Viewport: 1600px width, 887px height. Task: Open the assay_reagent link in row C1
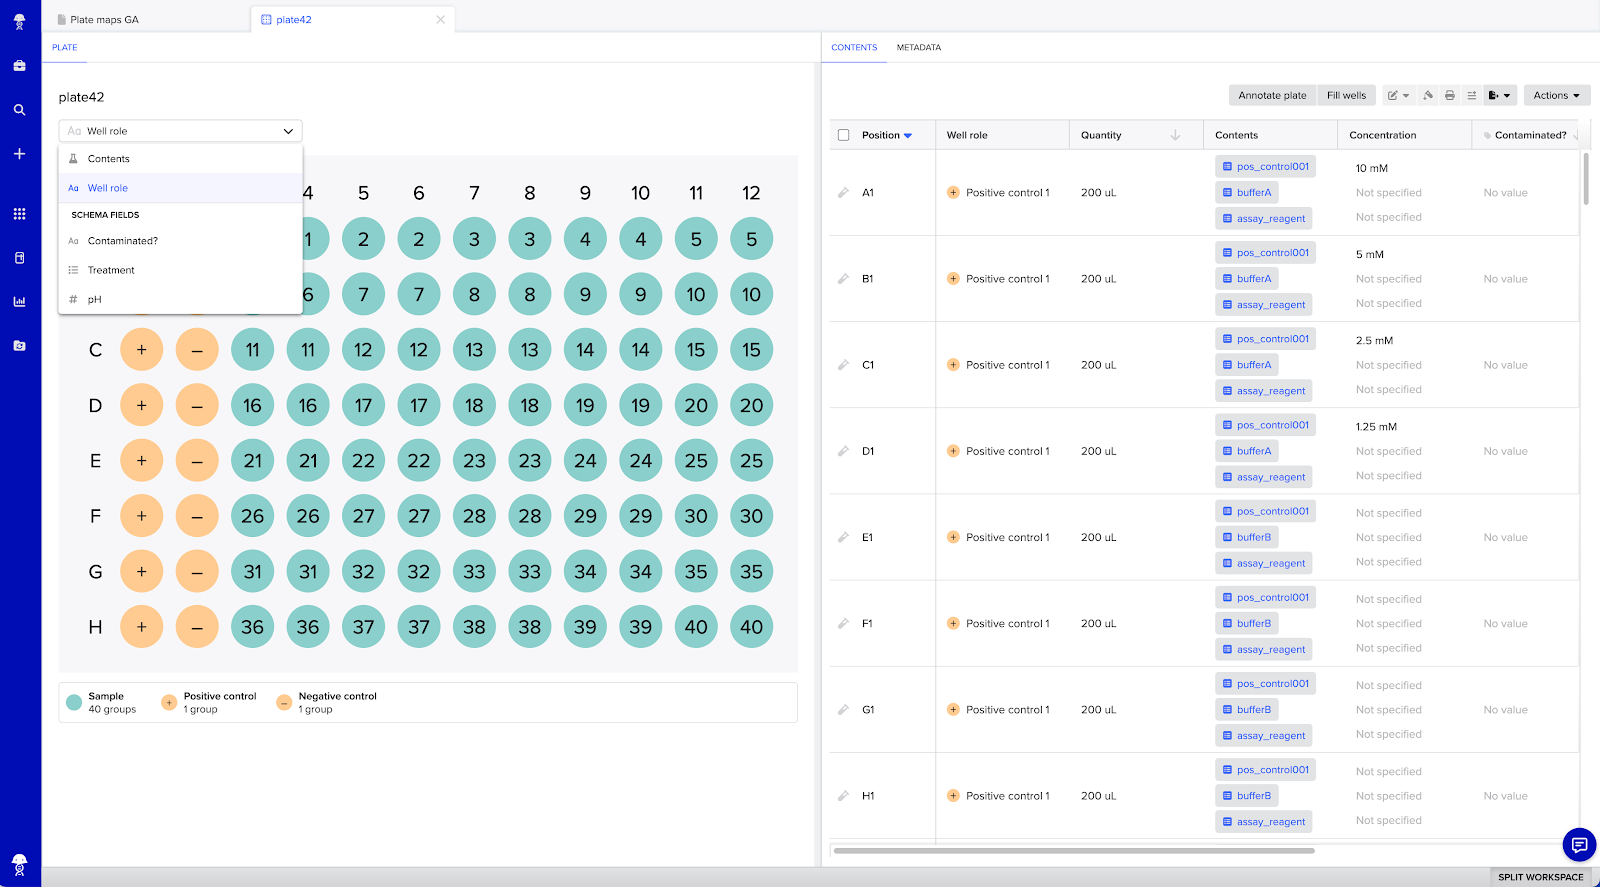(x=1264, y=391)
